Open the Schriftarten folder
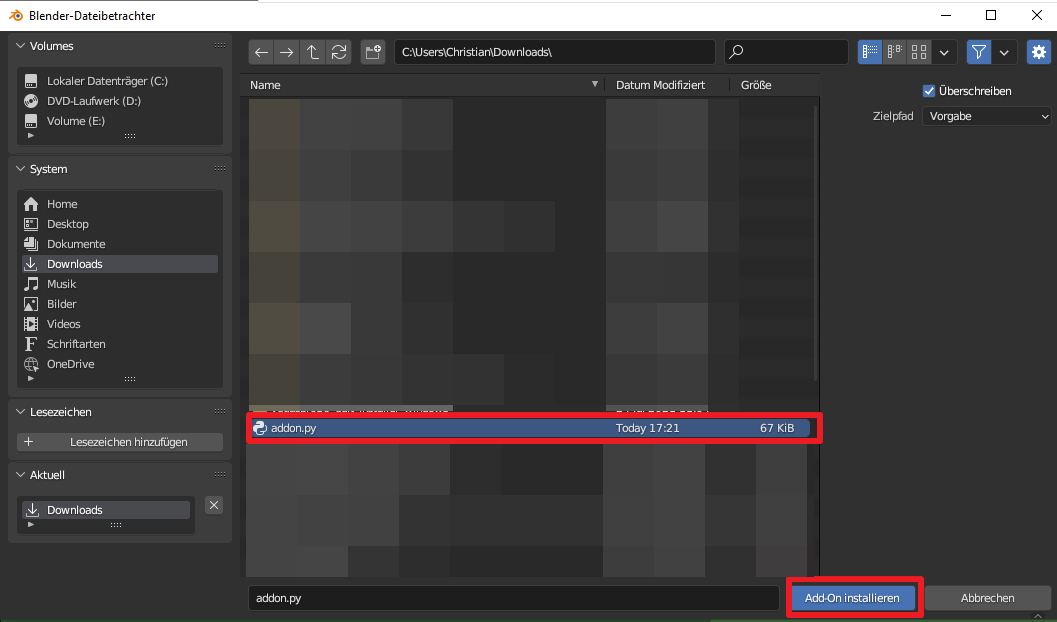 pos(120,344)
